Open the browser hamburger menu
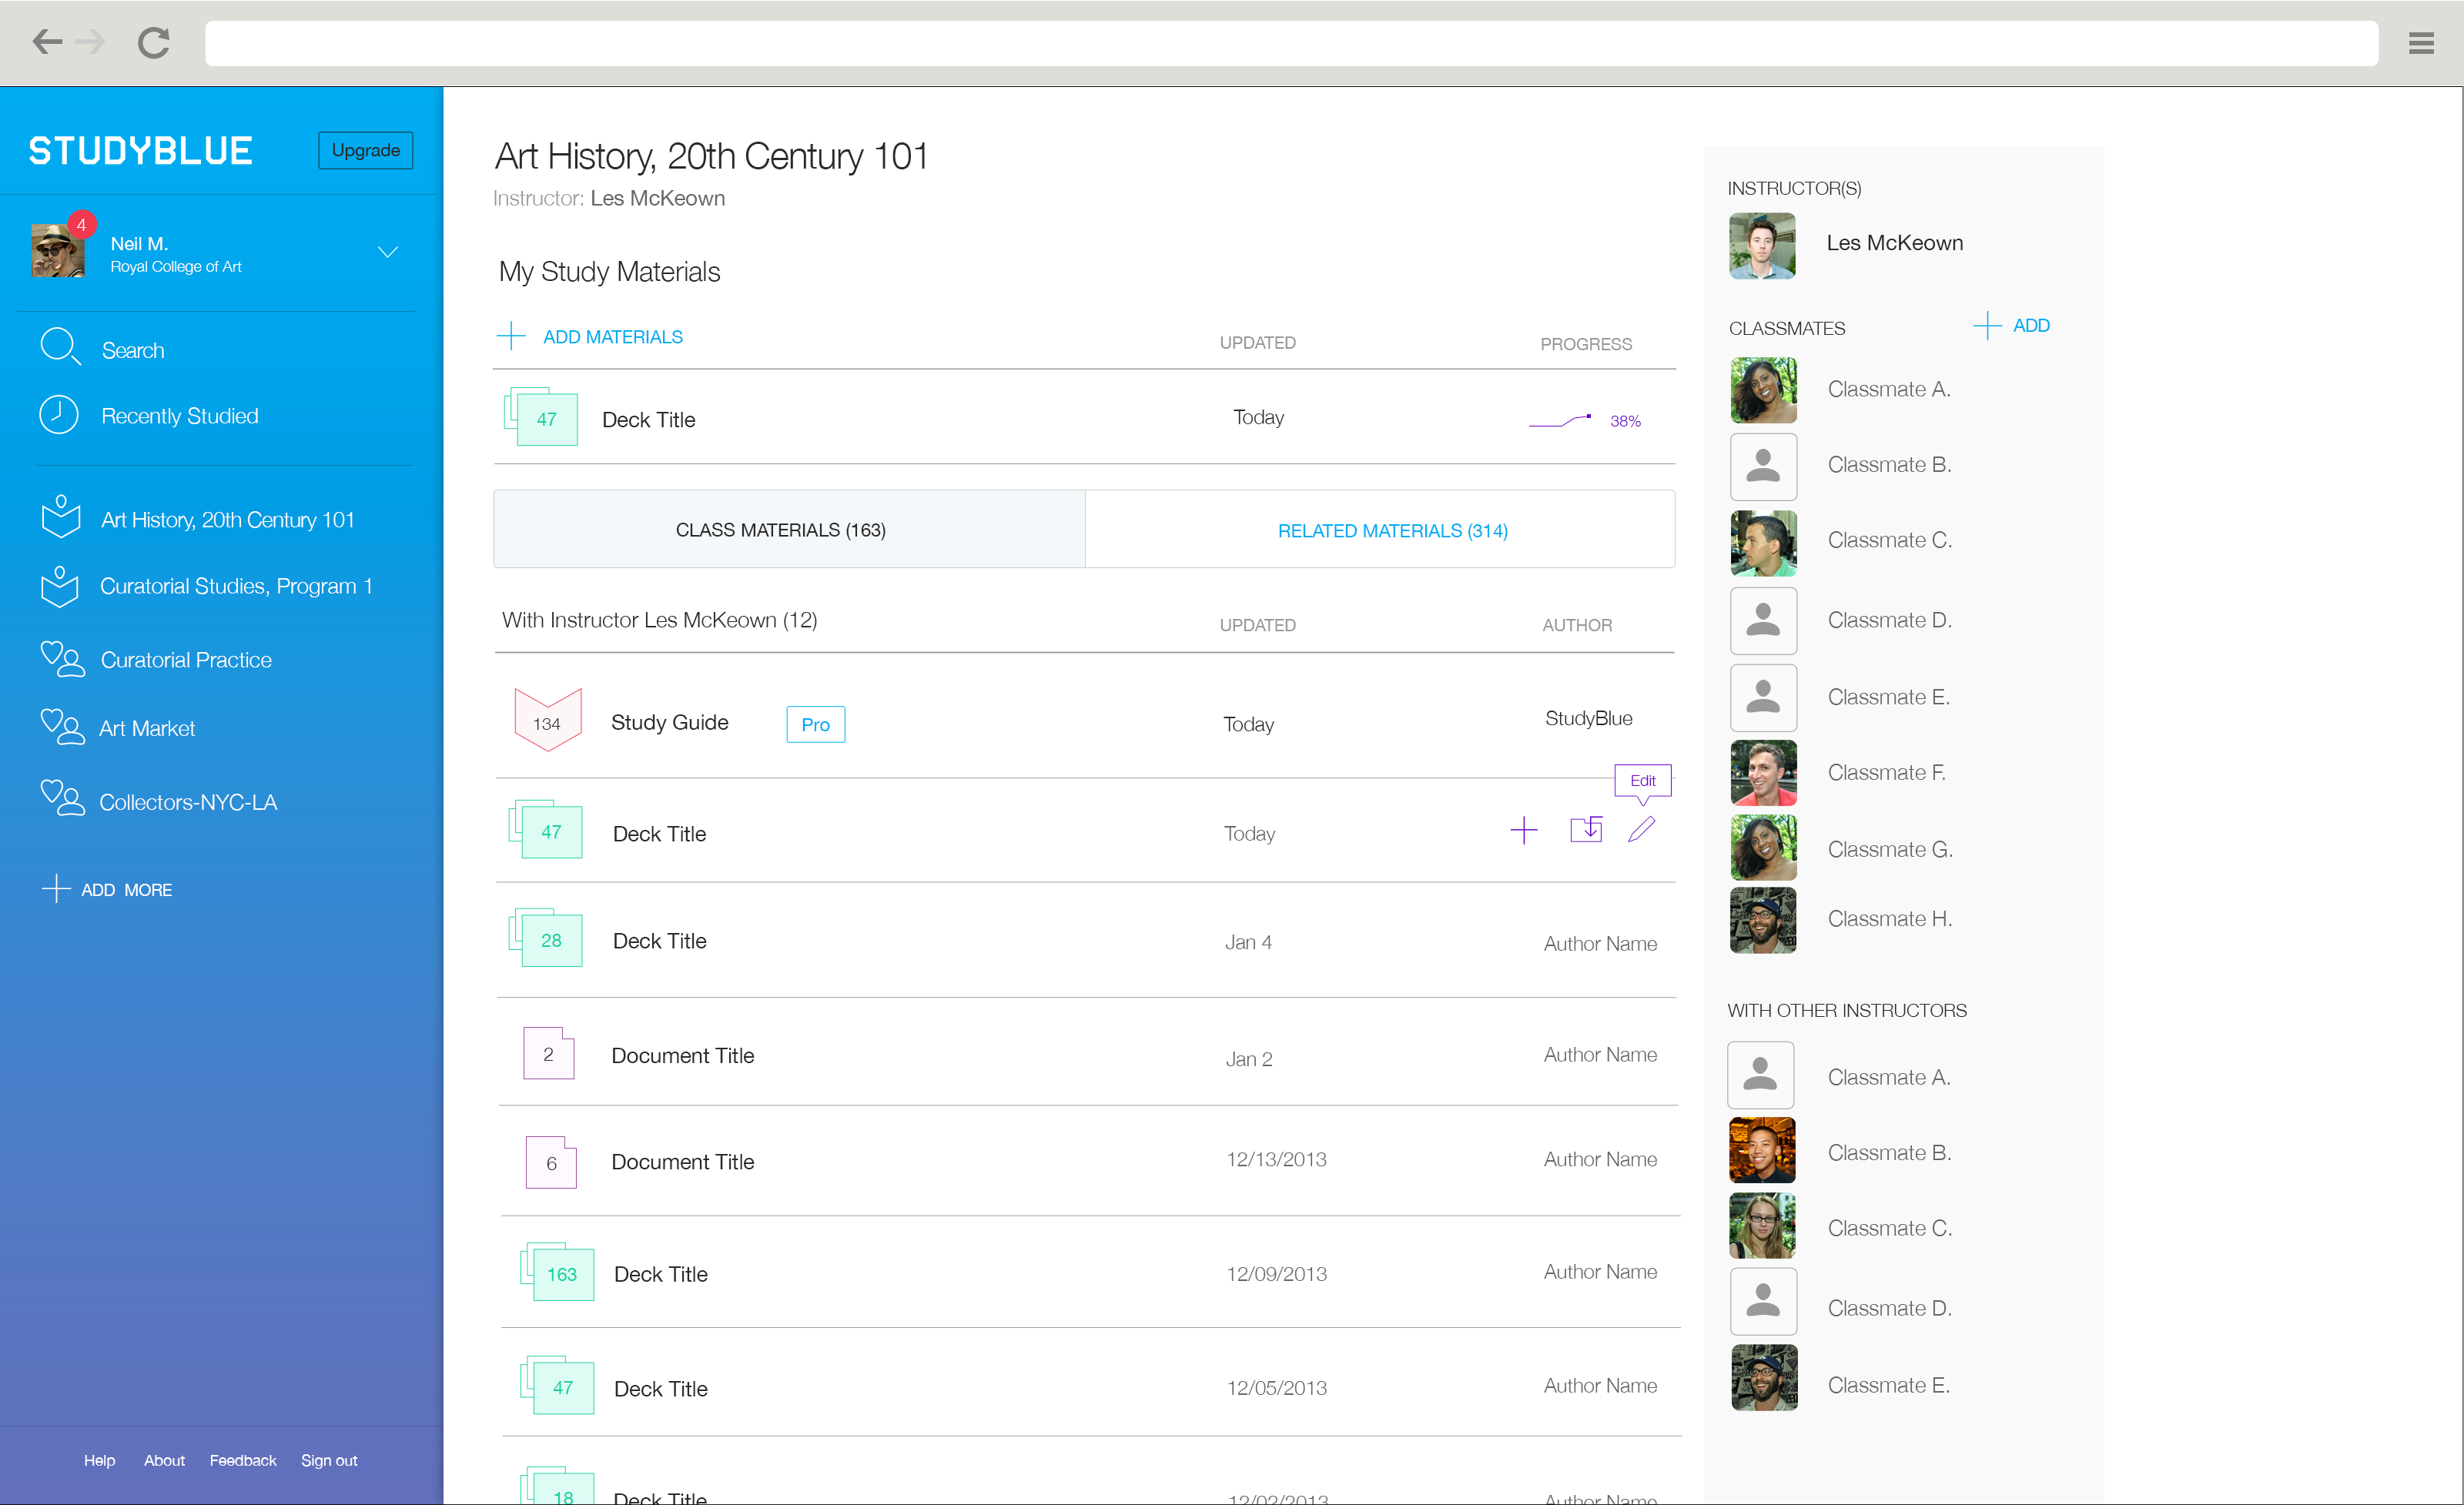2464x1505 pixels. [x=2421, y=43]
